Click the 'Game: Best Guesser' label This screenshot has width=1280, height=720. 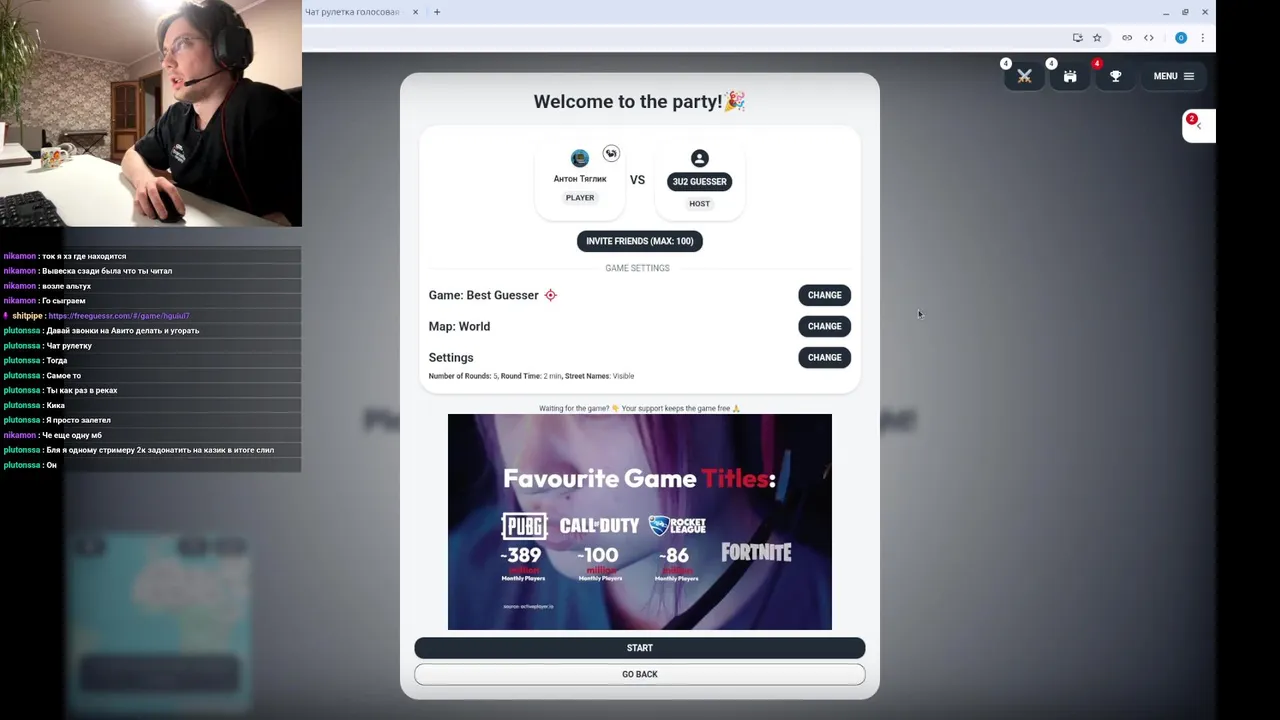(x=483, y=295)
